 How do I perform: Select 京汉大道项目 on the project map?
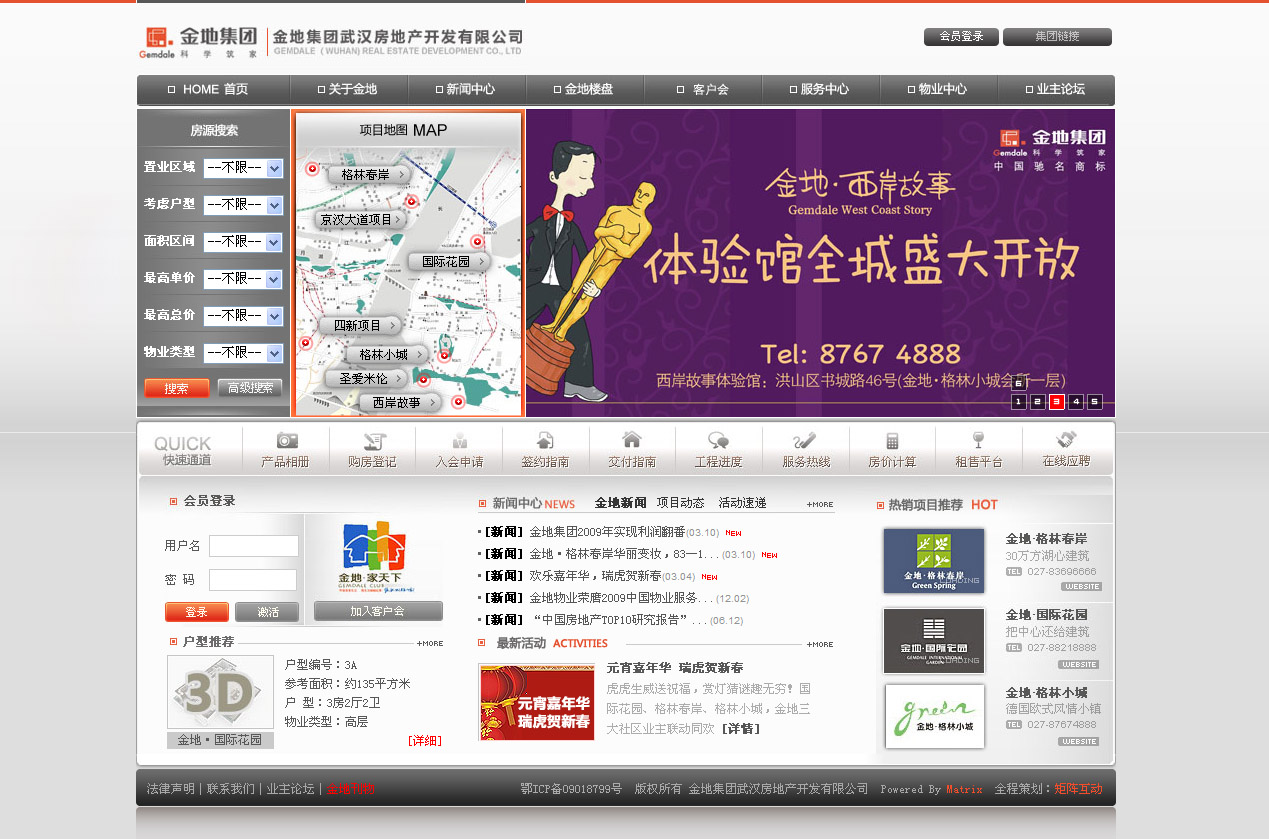click(x=361, y=219)
